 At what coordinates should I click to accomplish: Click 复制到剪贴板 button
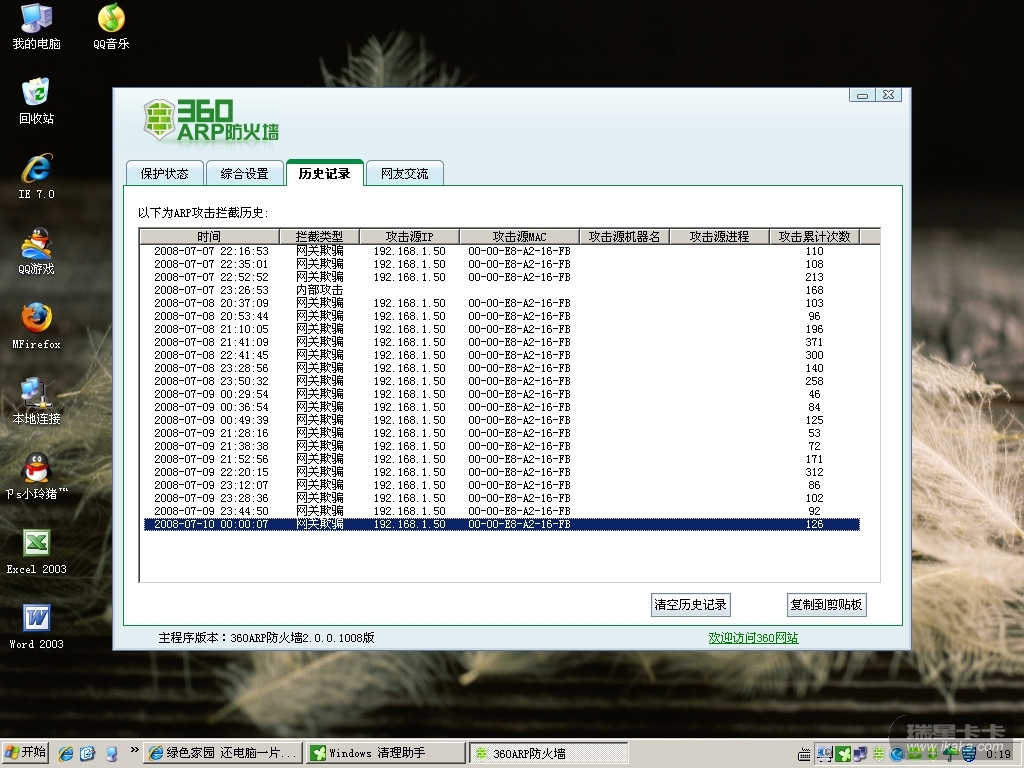coord(826,605)
